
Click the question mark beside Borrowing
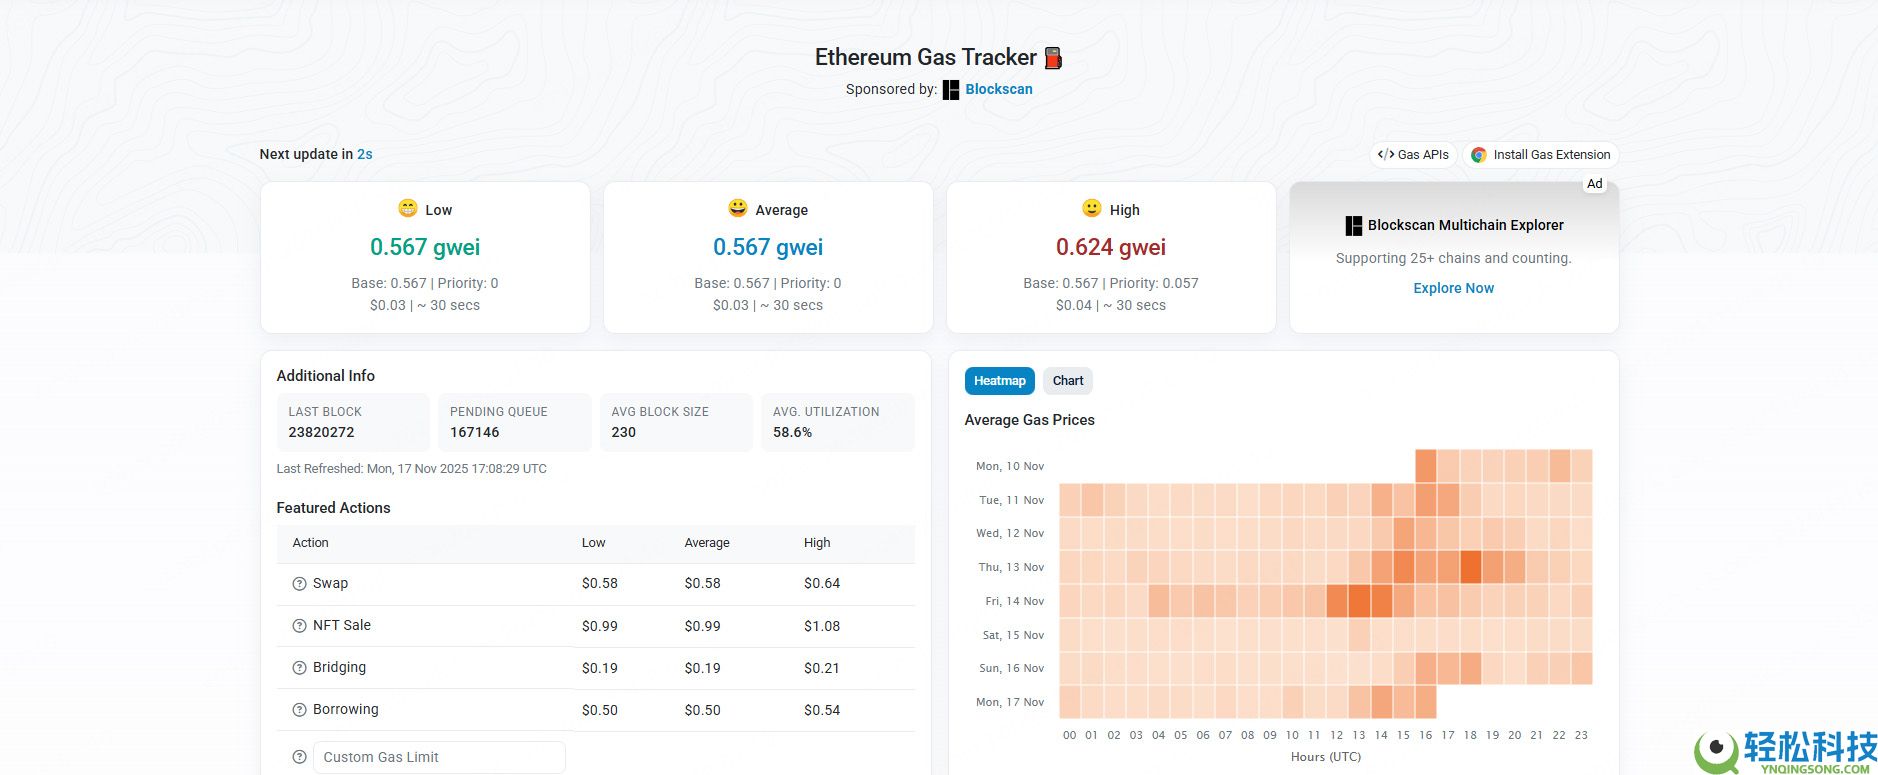coord(297,709)
